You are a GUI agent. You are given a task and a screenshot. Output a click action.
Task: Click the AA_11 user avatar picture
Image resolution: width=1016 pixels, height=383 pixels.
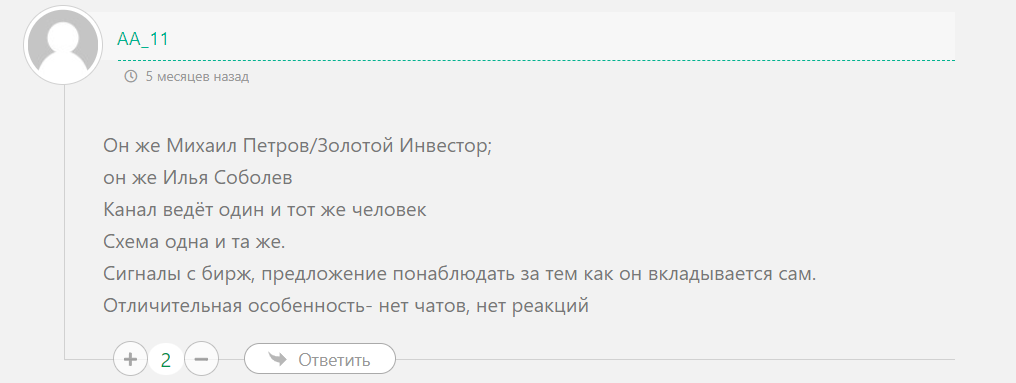(x=63, y=45)
